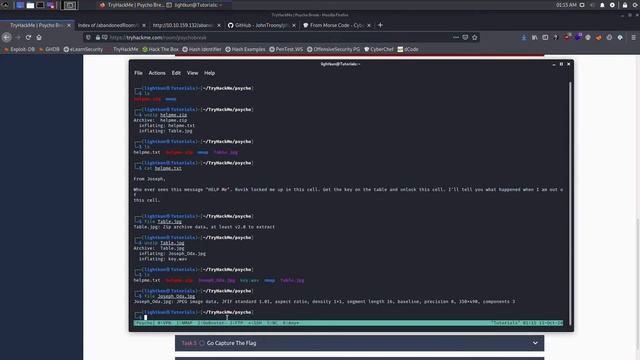The width and height of the screenshot is (640, 360).
Task: Click the terminal vertical scrollbar
Action: point(570,203)
